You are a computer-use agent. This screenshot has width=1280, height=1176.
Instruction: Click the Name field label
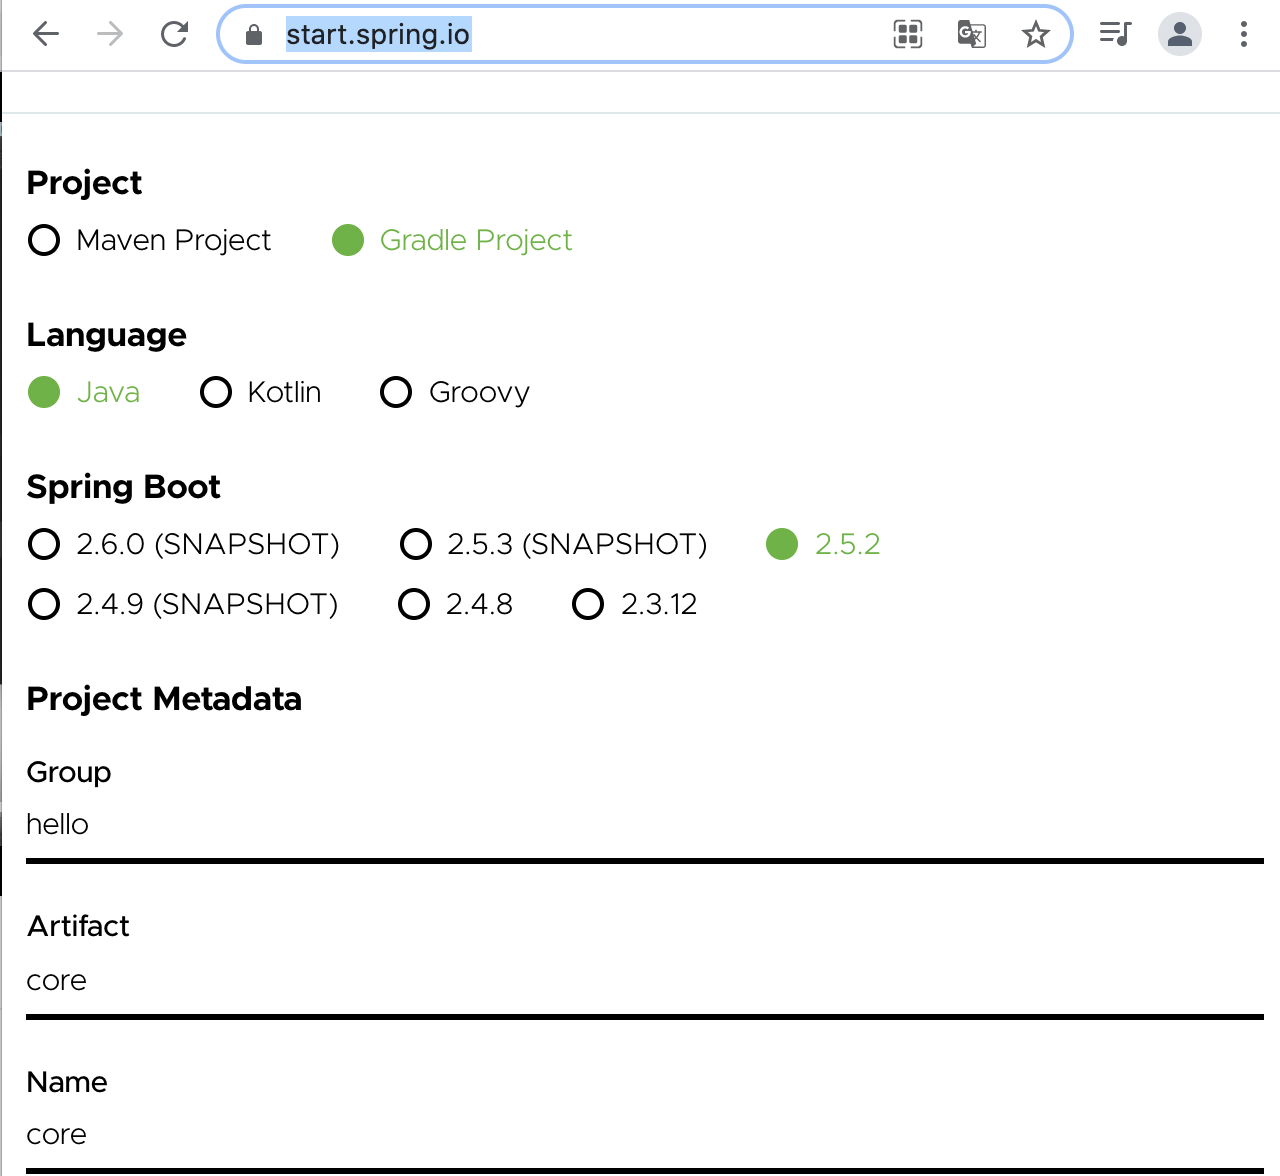[67, 1082]
